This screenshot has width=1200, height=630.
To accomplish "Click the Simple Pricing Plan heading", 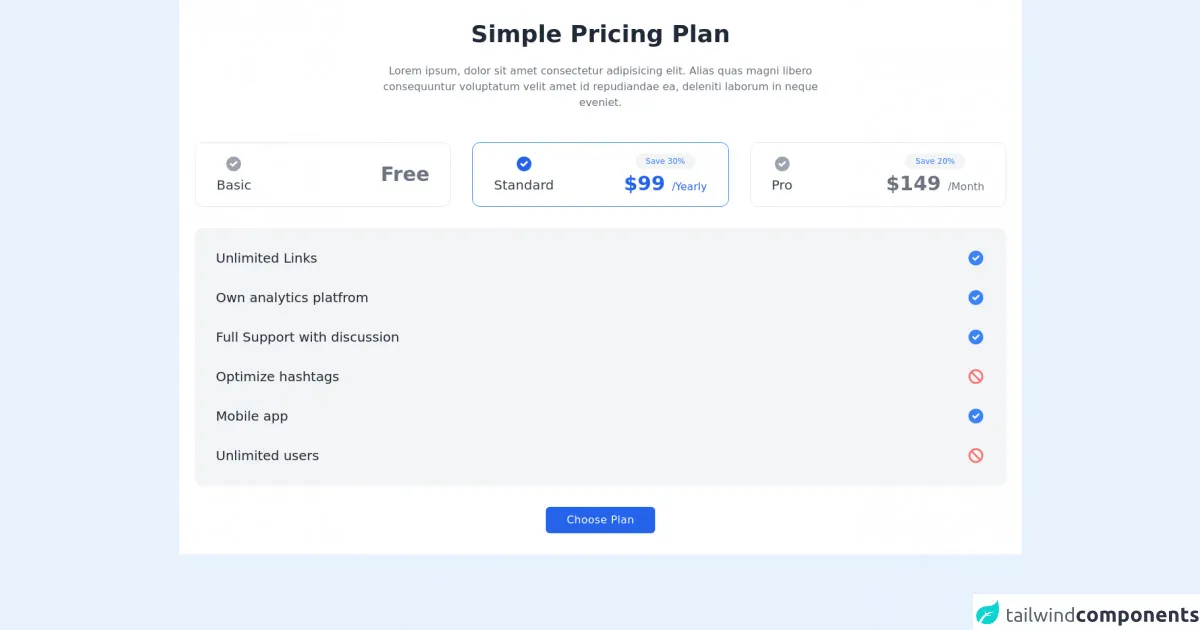I will click(x=600, y=34).
